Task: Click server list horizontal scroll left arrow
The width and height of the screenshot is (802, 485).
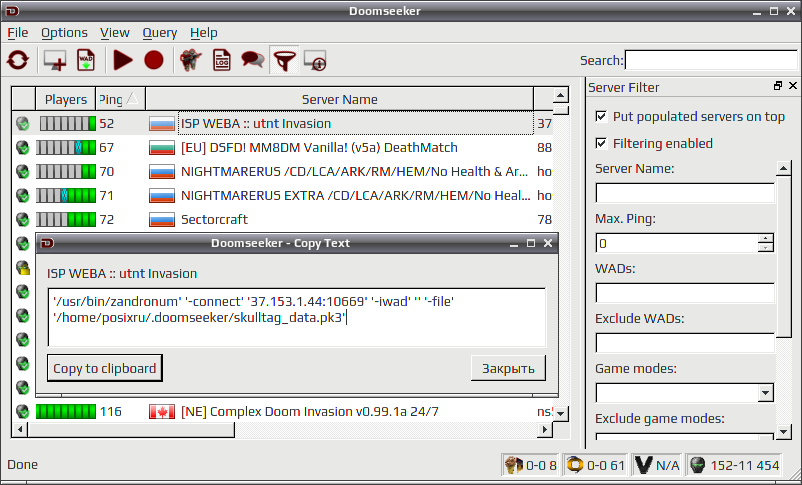Action: (20, 429)
